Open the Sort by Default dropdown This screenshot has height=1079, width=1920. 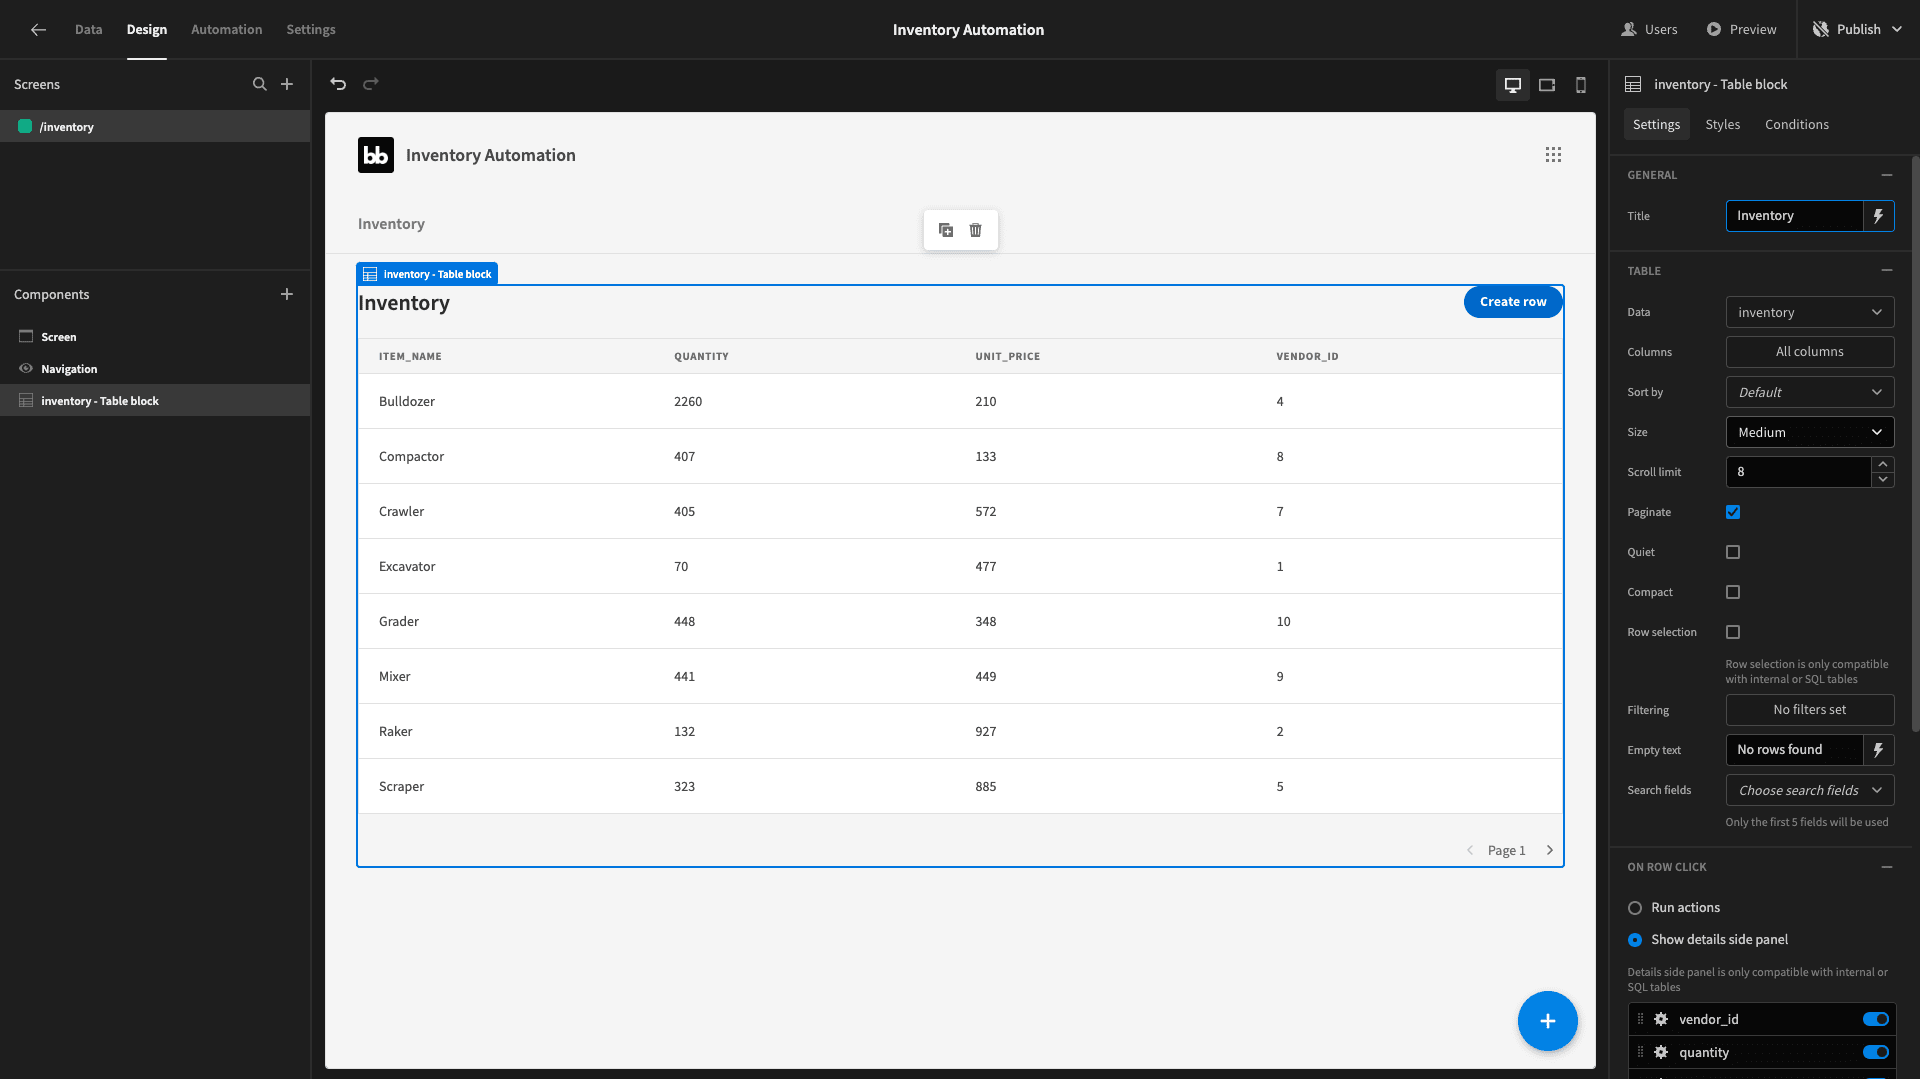click(x=1810, y=392)
